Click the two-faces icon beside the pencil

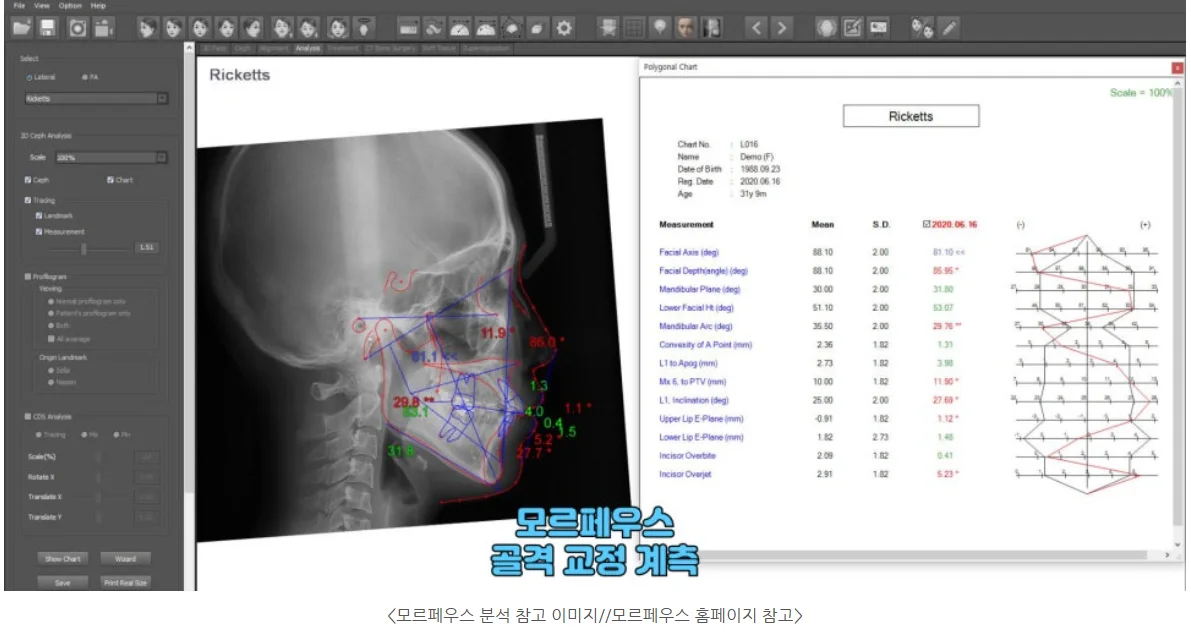[x=923, y=29]
